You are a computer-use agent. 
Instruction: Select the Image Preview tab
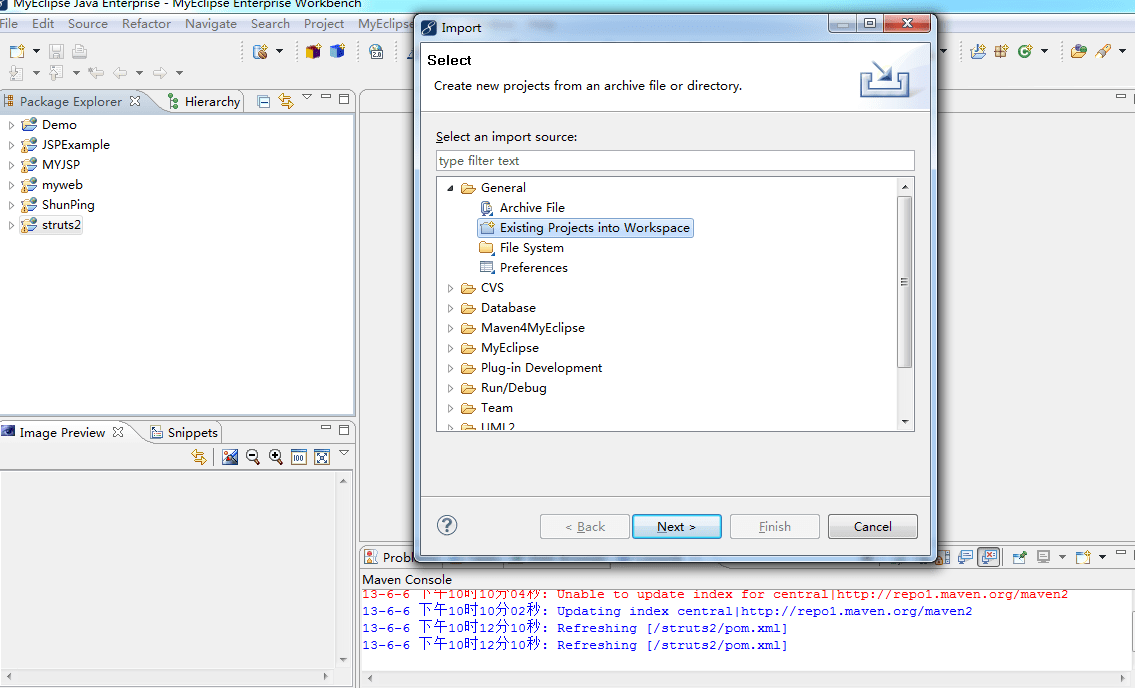[x=62, y=432]
